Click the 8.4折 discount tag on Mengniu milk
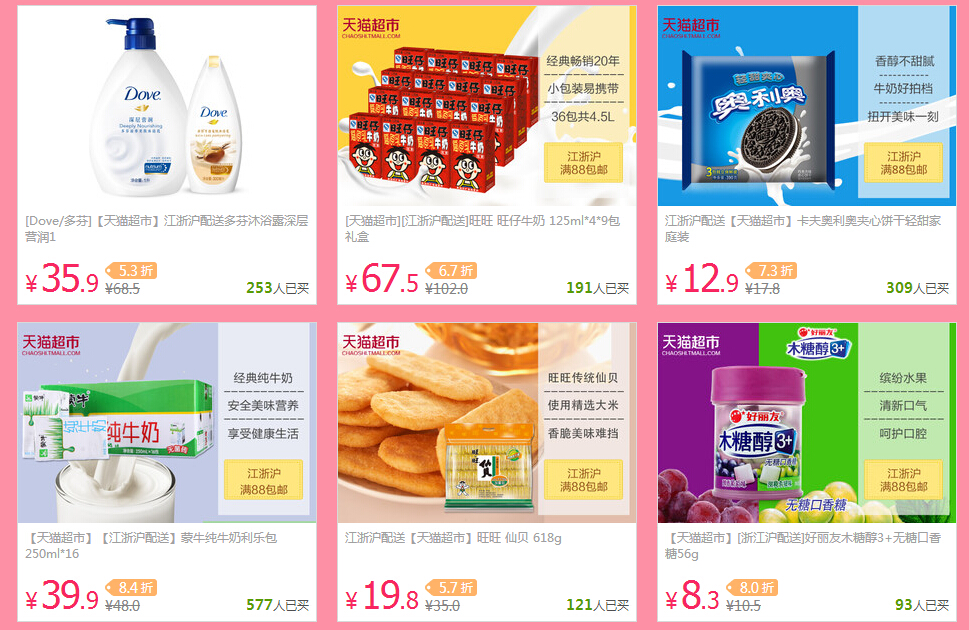 coord(131,588)
